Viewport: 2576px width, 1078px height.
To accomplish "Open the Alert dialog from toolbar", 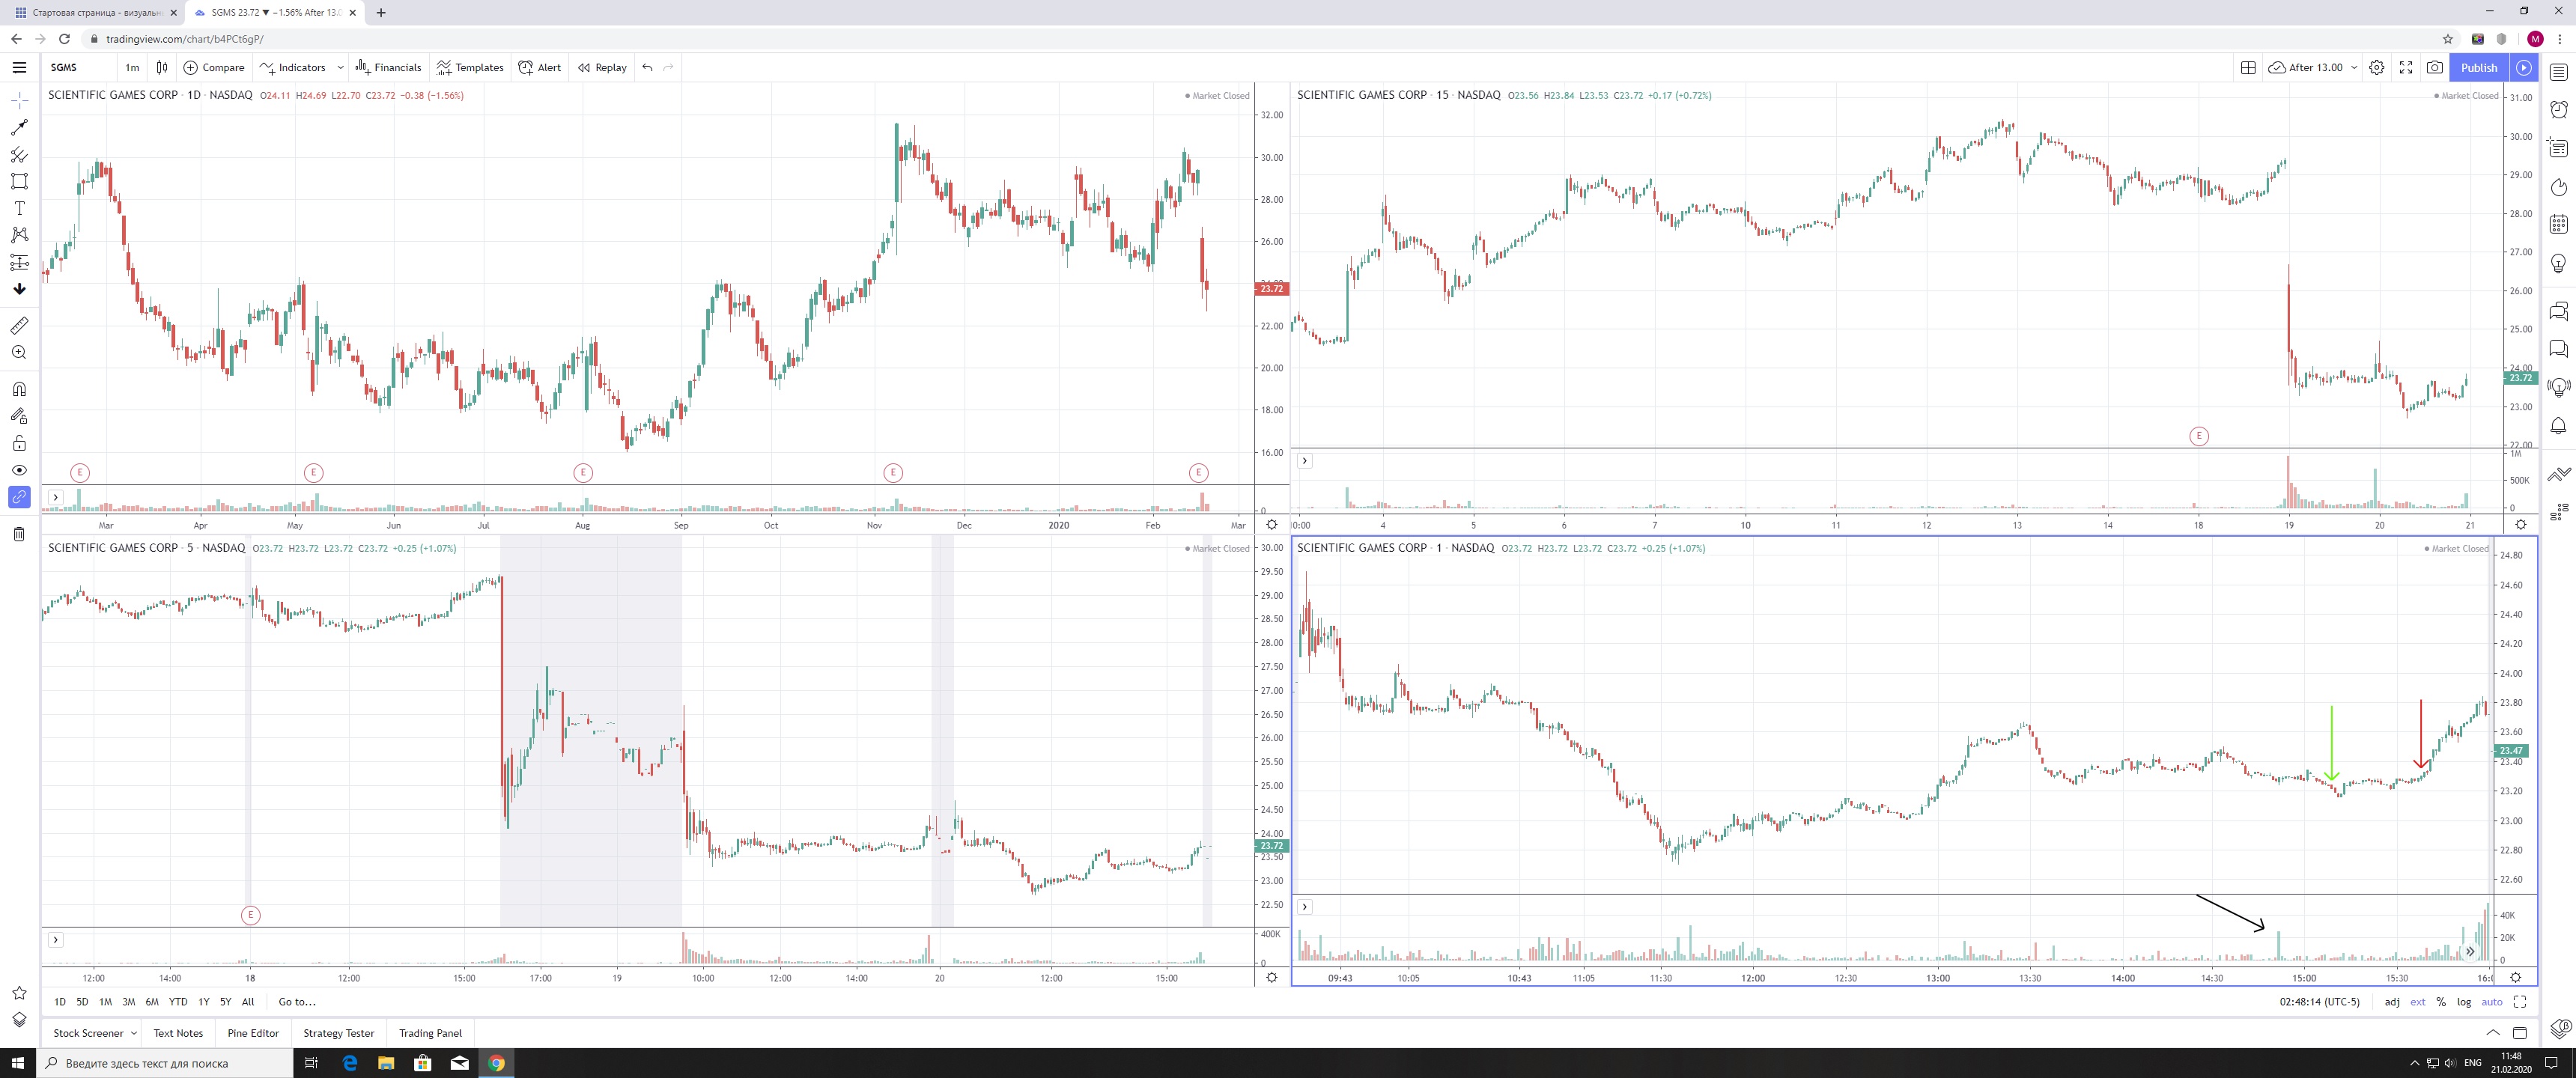I will [540, 67].
